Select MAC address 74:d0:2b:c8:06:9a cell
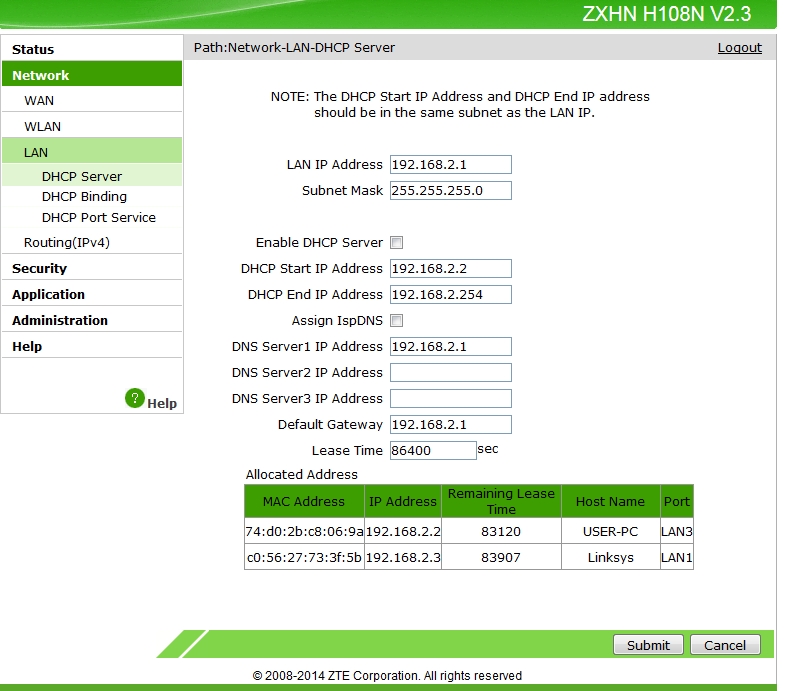This screenshot has height=691, width=789. pos(304,531)
